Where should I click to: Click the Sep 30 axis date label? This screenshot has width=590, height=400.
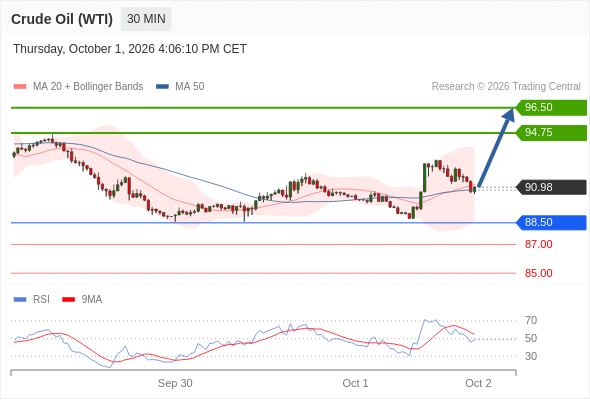pyautogui.click(x=175, y=383)
